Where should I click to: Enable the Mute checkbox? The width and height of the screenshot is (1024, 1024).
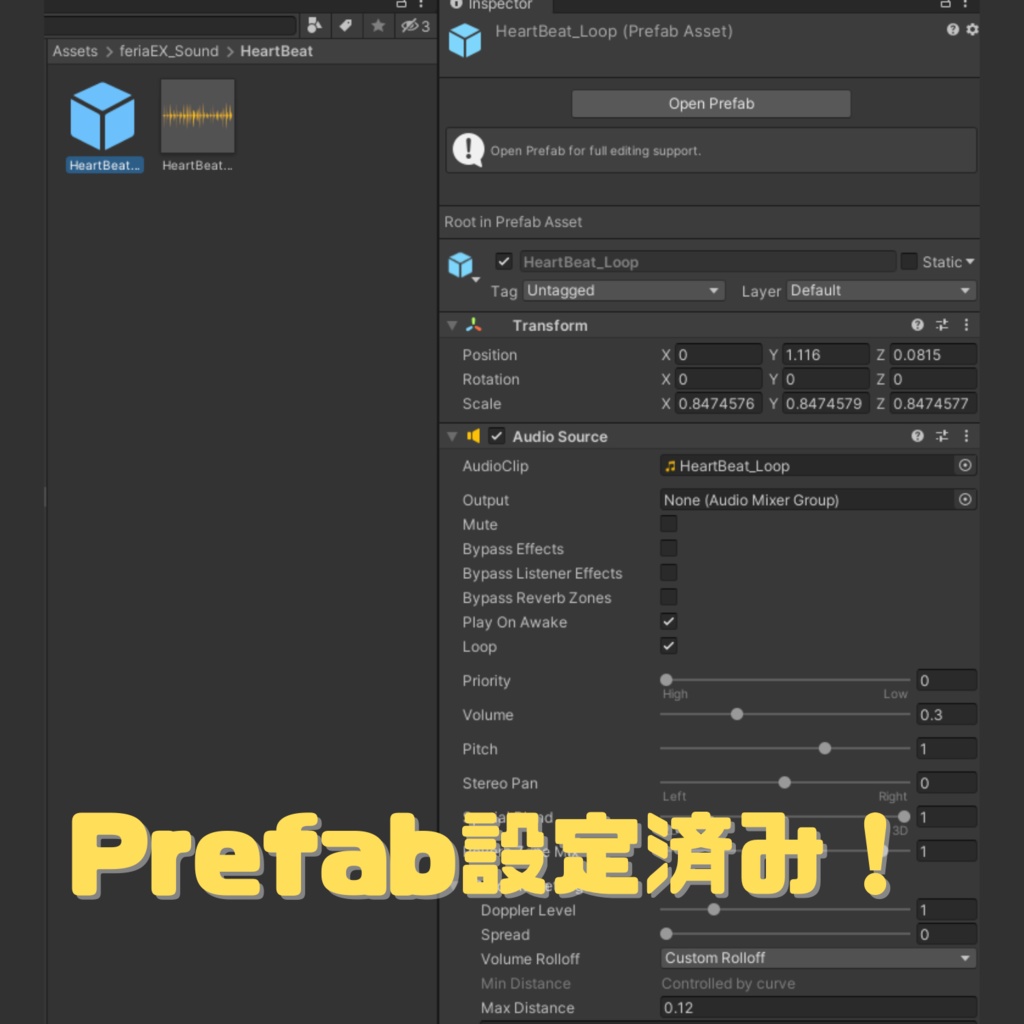(x=668, y=524)
